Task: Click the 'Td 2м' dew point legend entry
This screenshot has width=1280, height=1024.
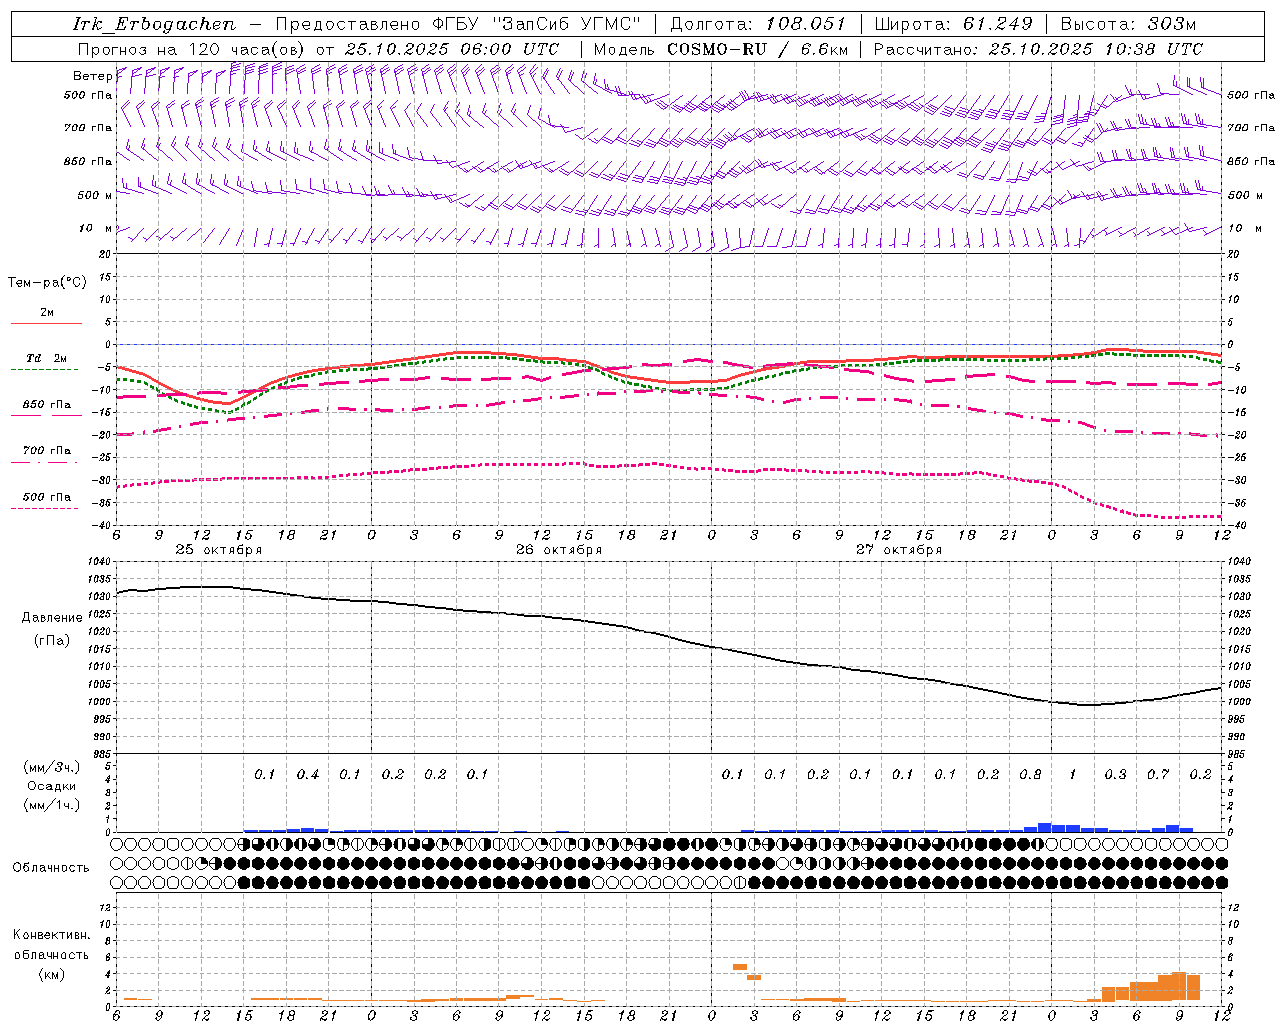Action: pos(46,358)
